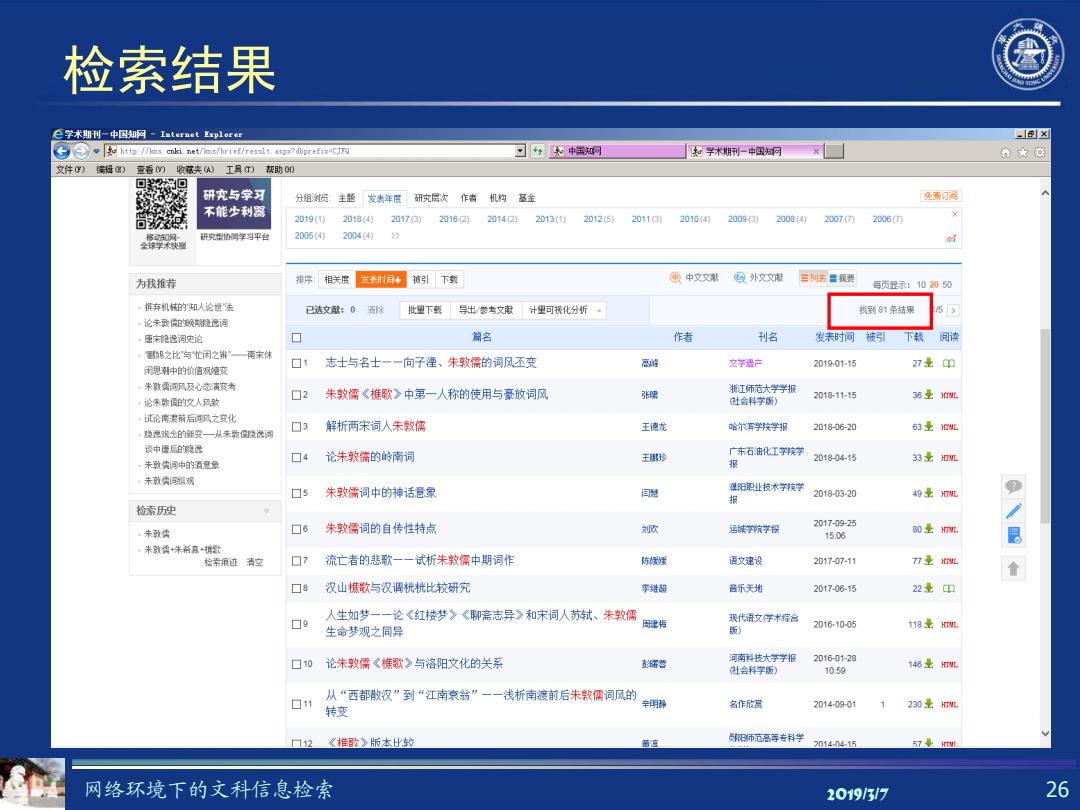Check the box for result 7
Screen dimensions: 1080x810
[x=296, y=561]
